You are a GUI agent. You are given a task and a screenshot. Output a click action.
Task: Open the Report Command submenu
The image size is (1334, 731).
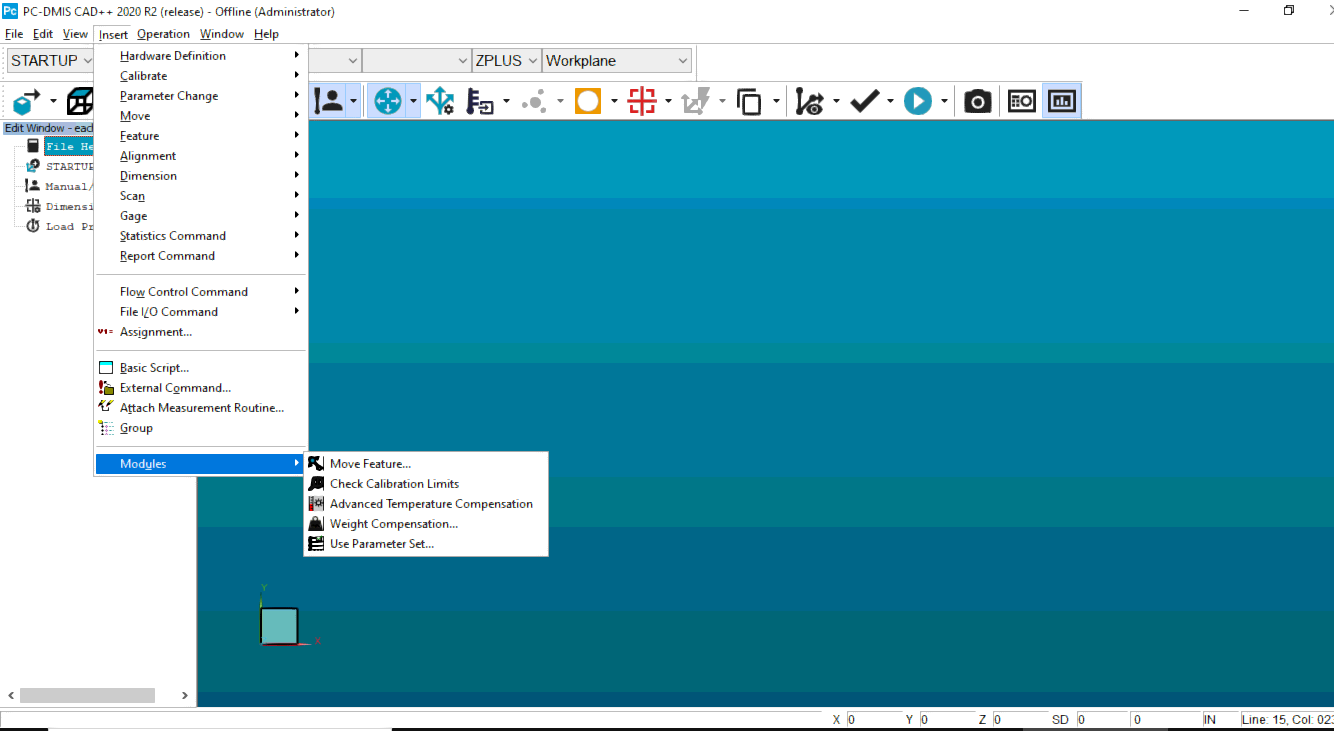[x=200, y=256]
